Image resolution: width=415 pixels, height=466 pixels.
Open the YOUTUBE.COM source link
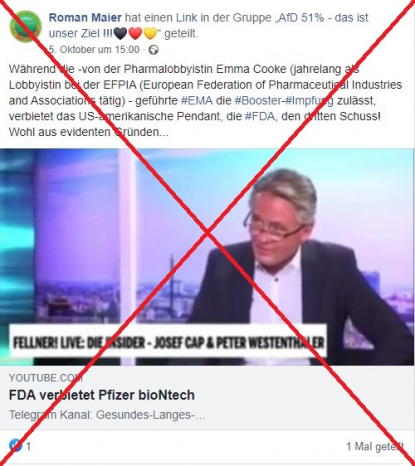click(x=46, y=378)
